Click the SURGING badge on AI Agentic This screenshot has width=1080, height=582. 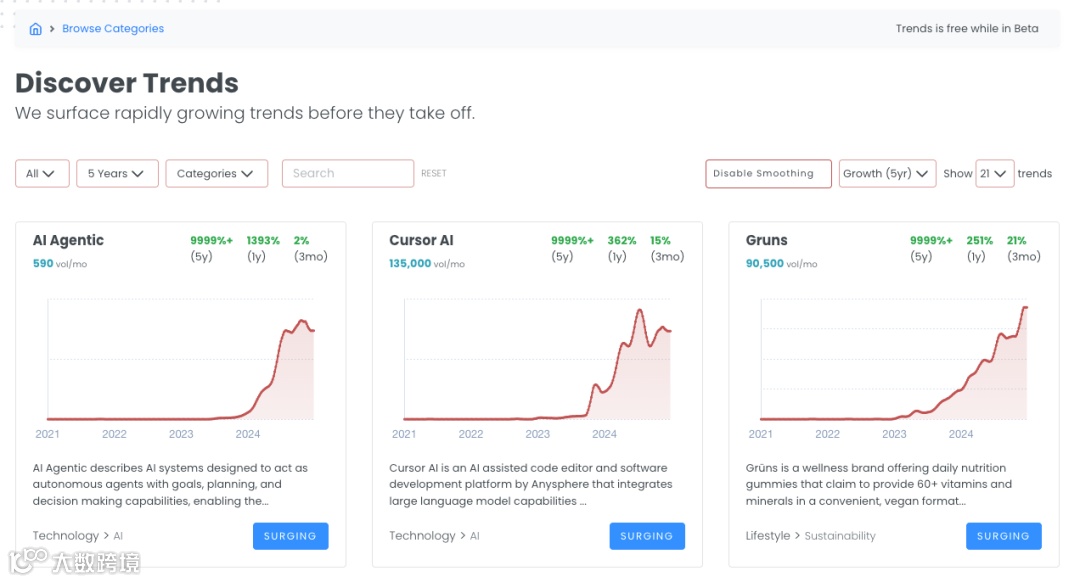[290, 536]
